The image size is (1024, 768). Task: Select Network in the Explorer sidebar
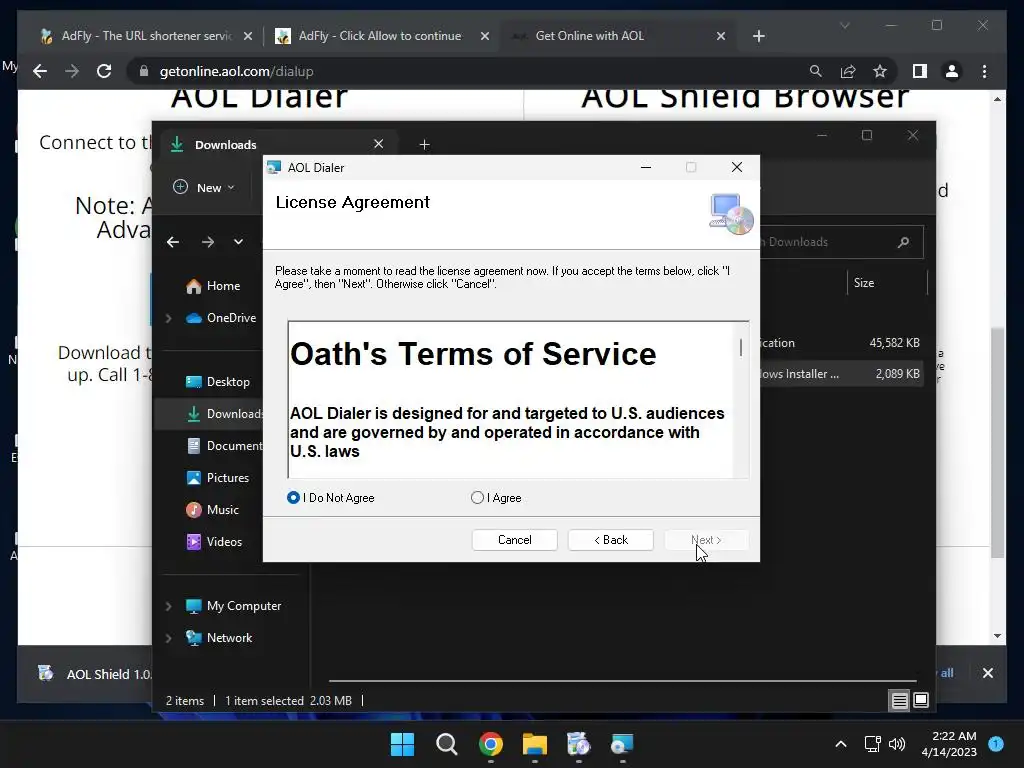click(x=219, y=638)
